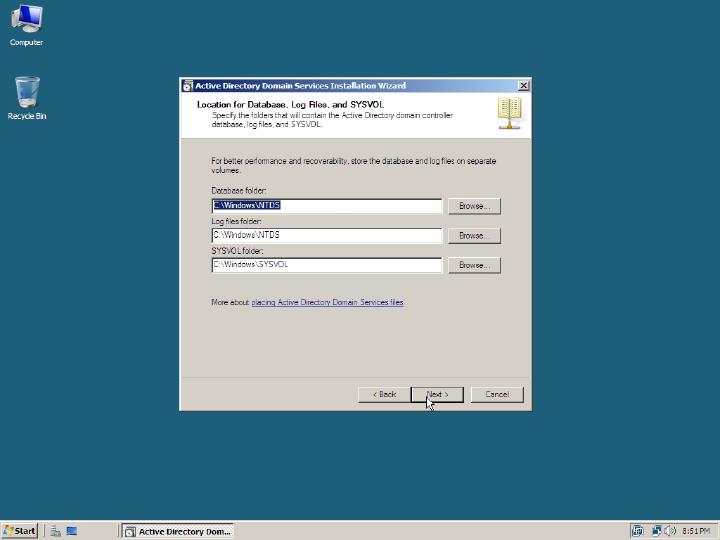Click the wizard title bar icon

click(188, 86)
